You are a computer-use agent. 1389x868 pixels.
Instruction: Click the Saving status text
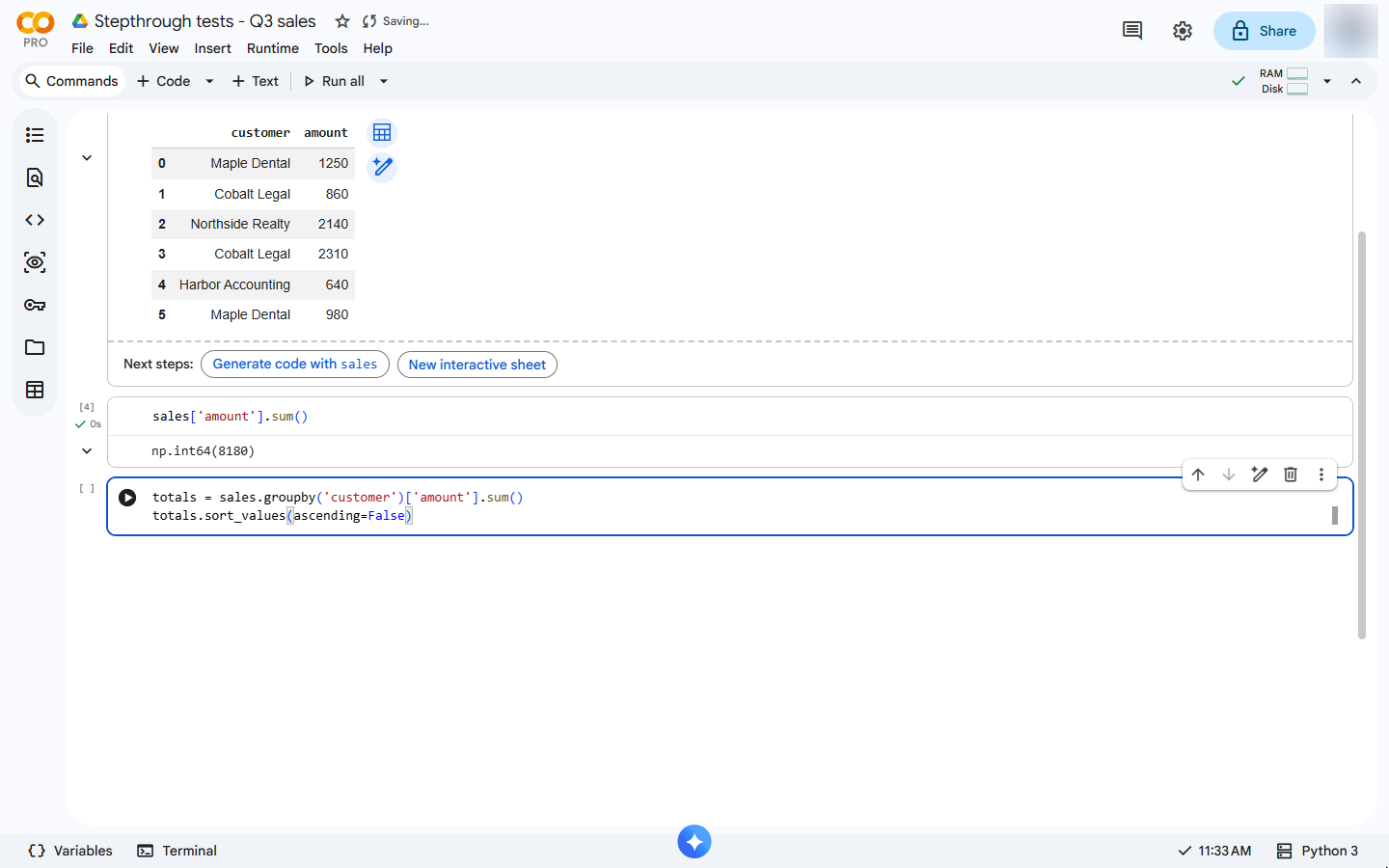click(405, 21)
